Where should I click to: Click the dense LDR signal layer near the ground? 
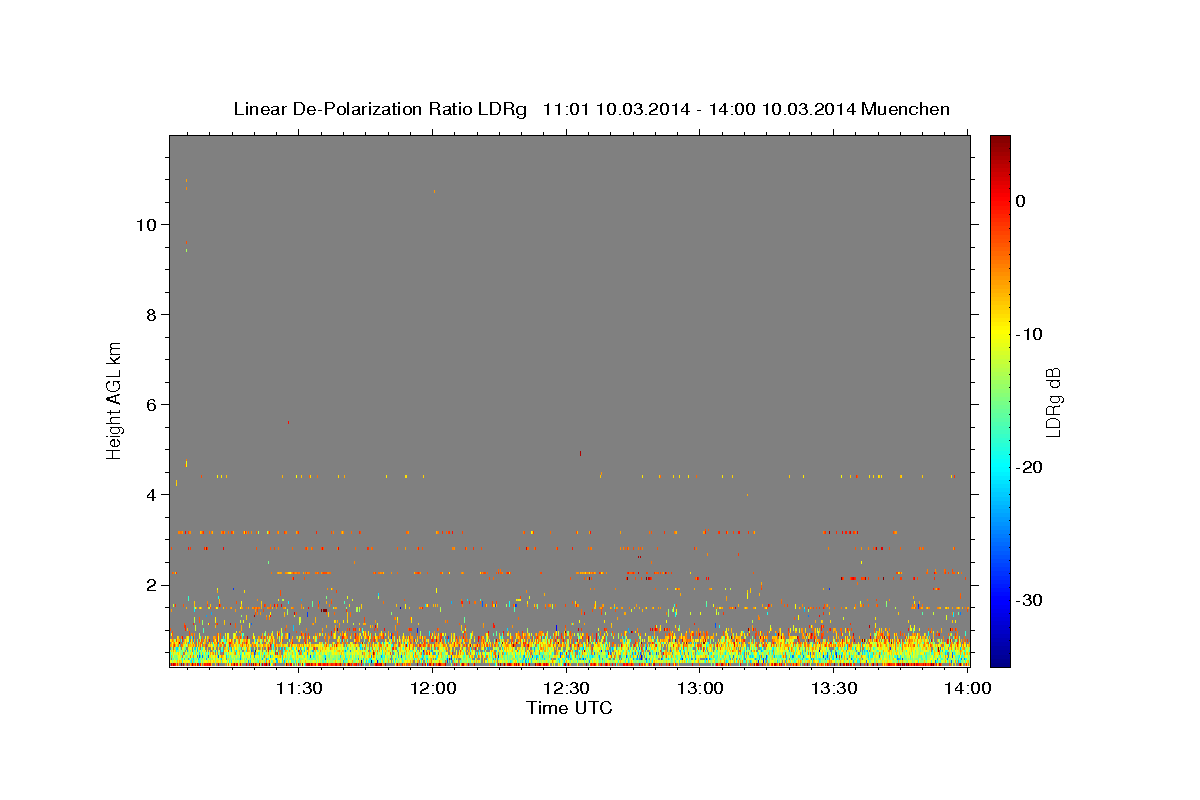tap(569, 648)
